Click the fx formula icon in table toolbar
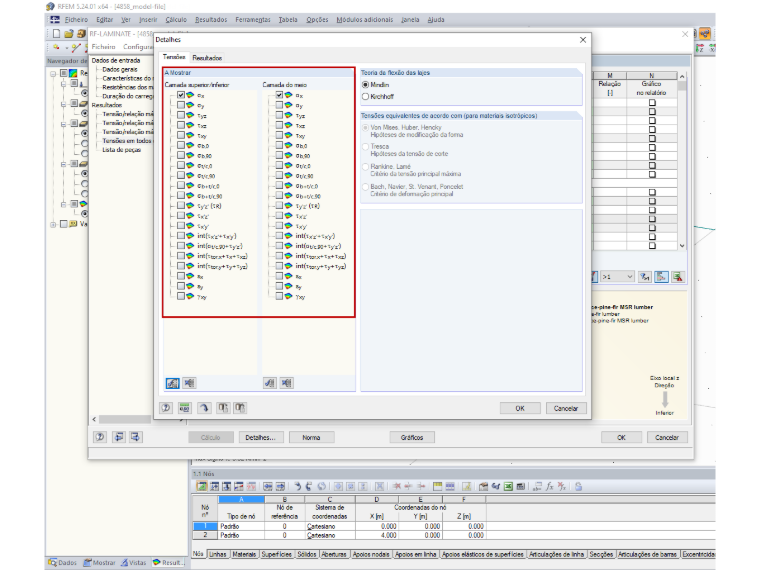This screenshot has height=570, width=760. tap(550, 486)
